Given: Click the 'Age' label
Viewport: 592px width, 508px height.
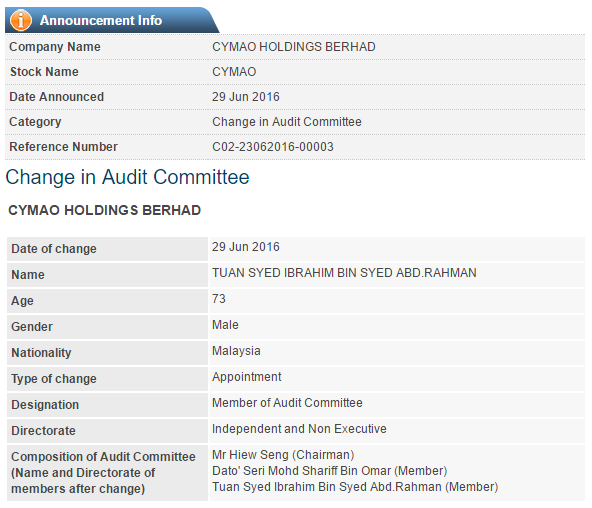Looking at the screenshot, I should click(22, 301).
